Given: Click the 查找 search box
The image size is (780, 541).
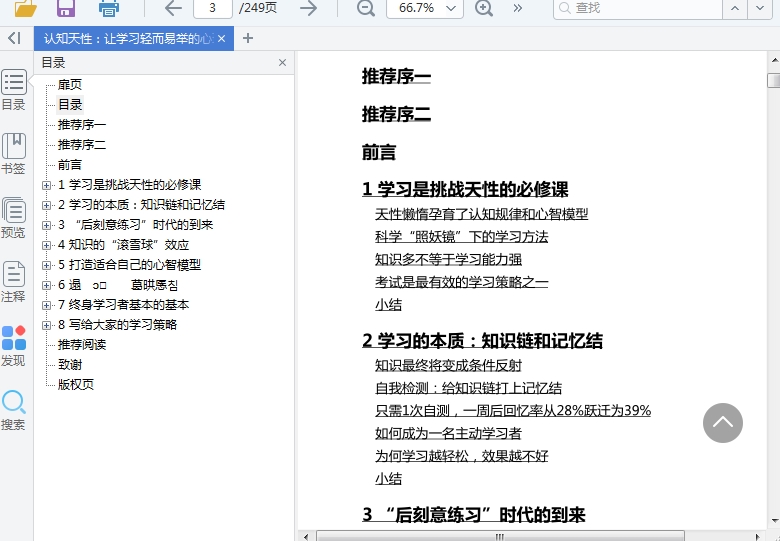Looking at the screenshot, I should coord(638,8).
